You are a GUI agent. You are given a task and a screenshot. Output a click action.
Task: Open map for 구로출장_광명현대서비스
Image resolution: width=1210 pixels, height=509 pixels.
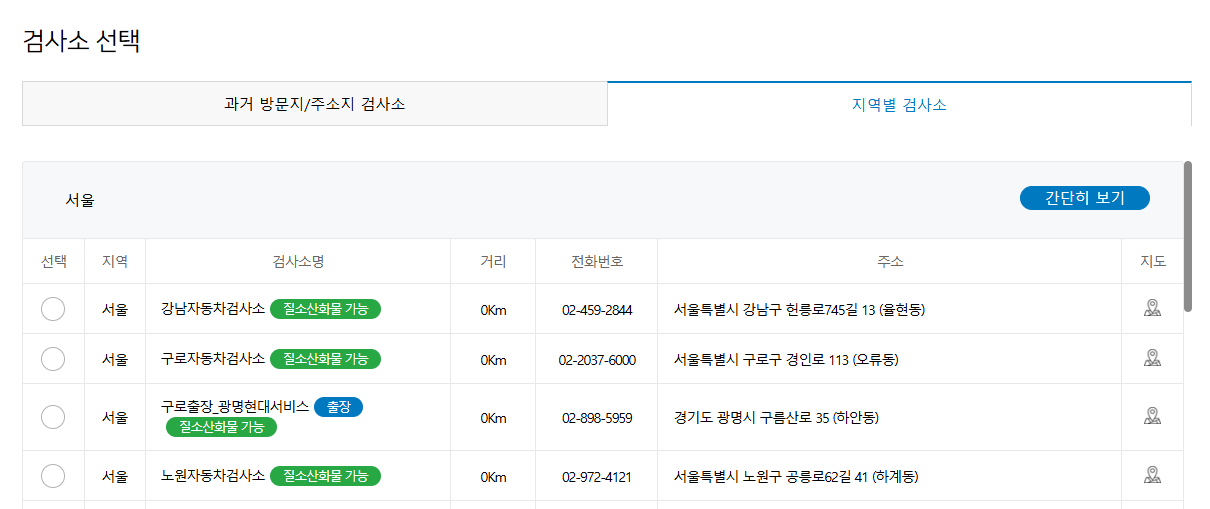tap(1152, 416)
